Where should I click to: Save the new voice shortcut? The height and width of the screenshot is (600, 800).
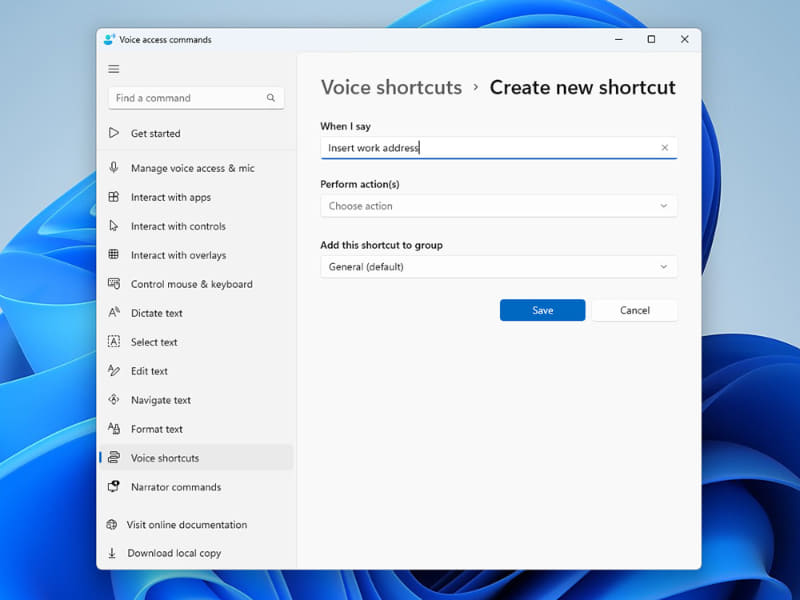(542, 310)
